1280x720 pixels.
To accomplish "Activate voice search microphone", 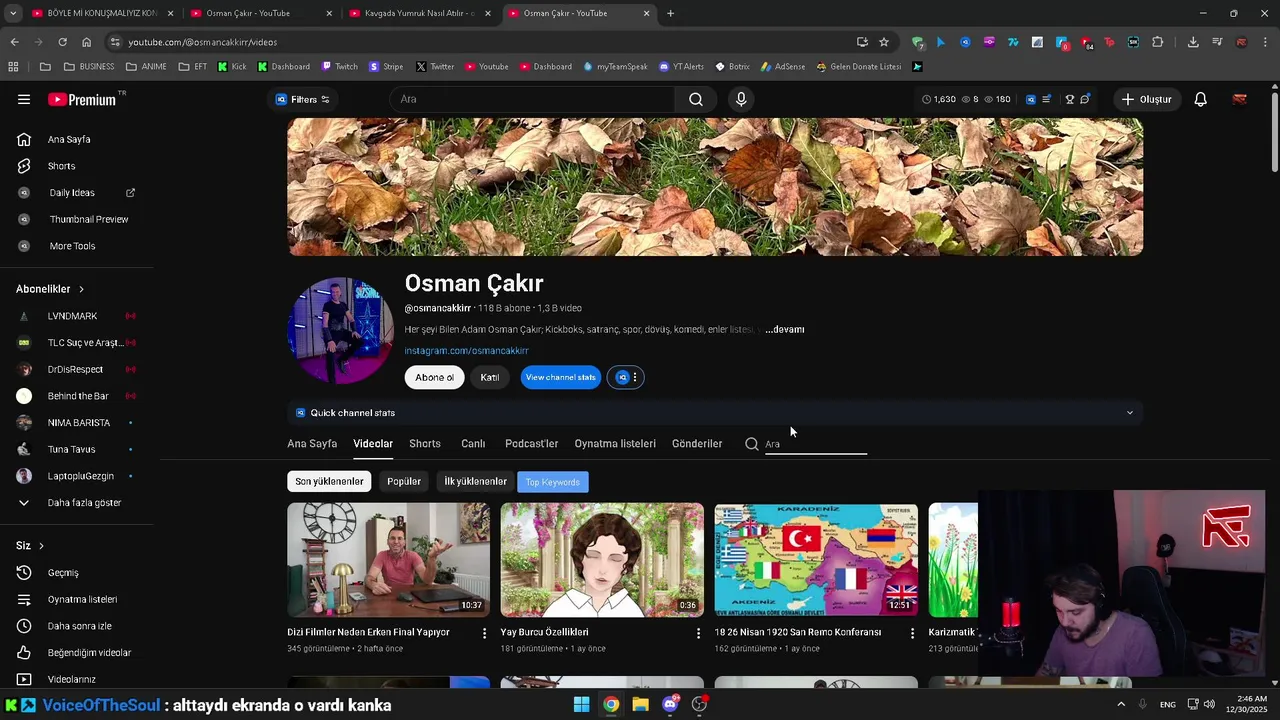I will tap(741, 99).
